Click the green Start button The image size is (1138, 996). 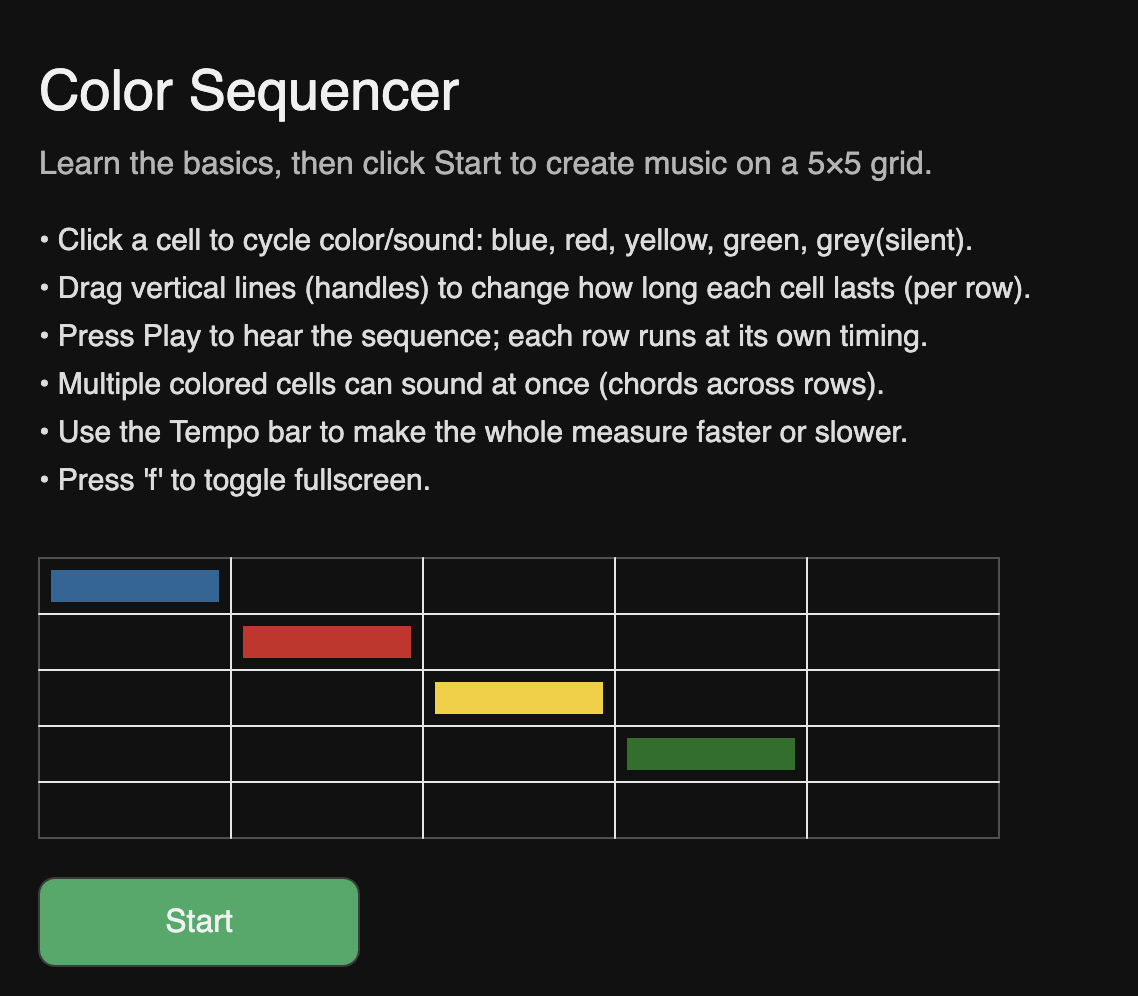198,921
